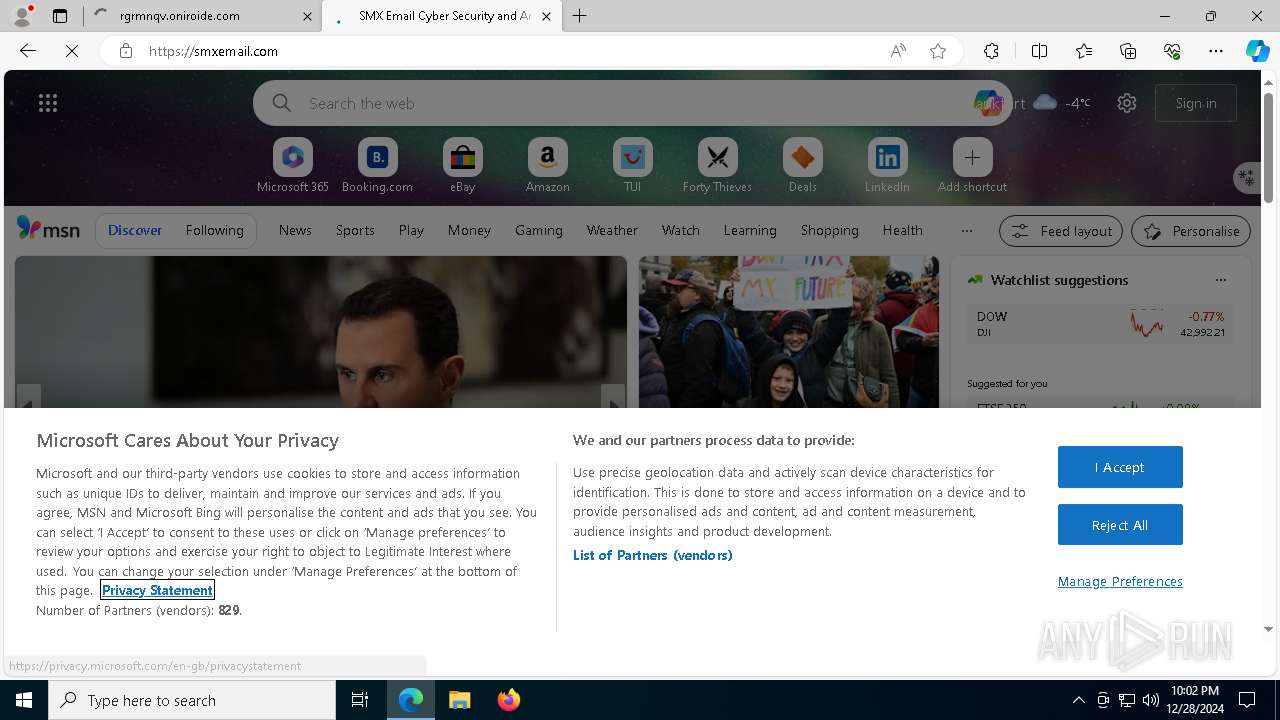Open the Amazon shortcut tile

point(547,165)
